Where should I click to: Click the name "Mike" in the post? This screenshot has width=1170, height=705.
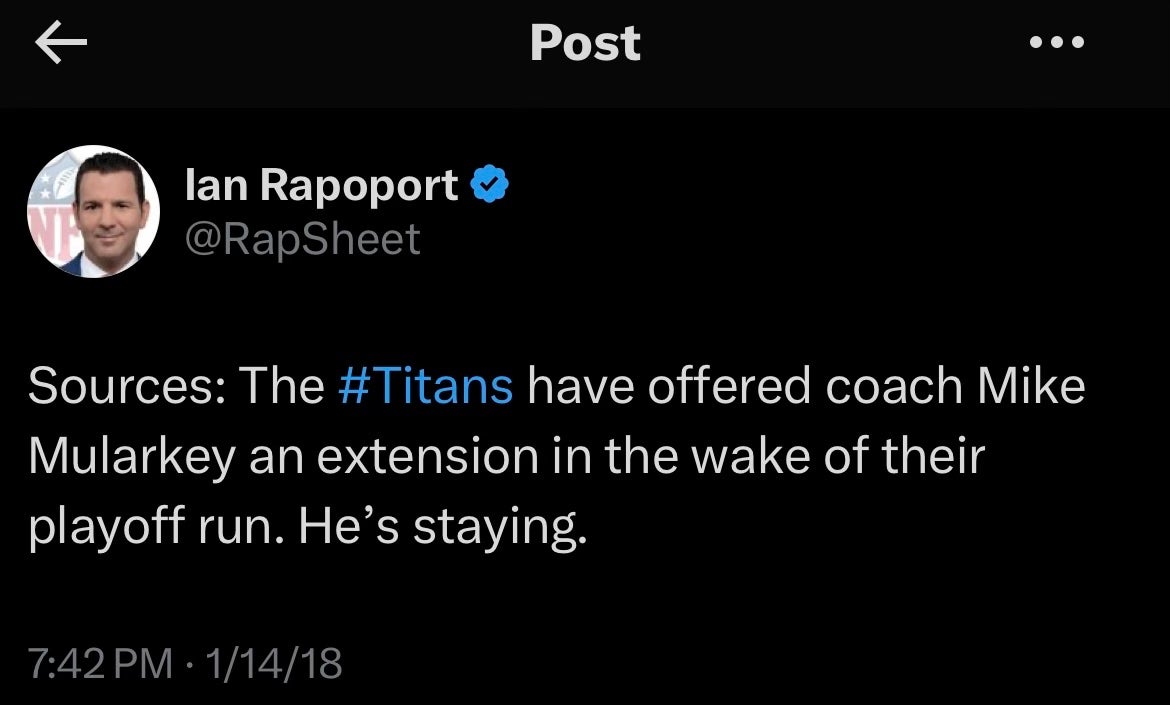(x=1034, y=387)
